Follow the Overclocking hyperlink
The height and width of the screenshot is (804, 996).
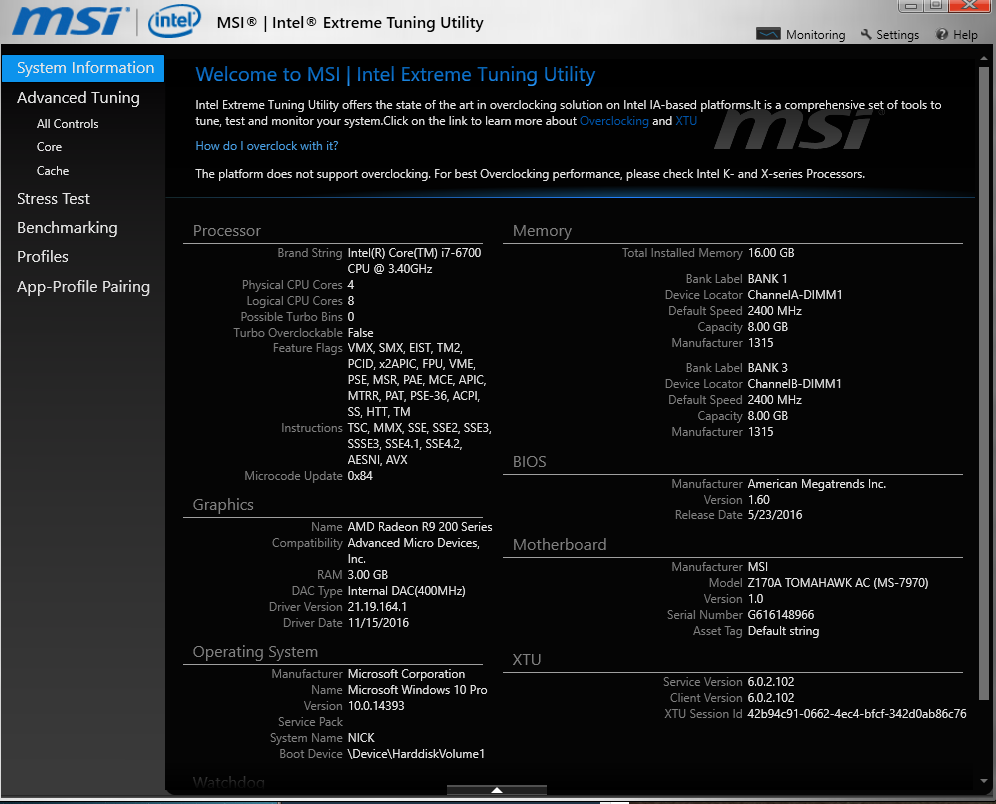[614, 121]
